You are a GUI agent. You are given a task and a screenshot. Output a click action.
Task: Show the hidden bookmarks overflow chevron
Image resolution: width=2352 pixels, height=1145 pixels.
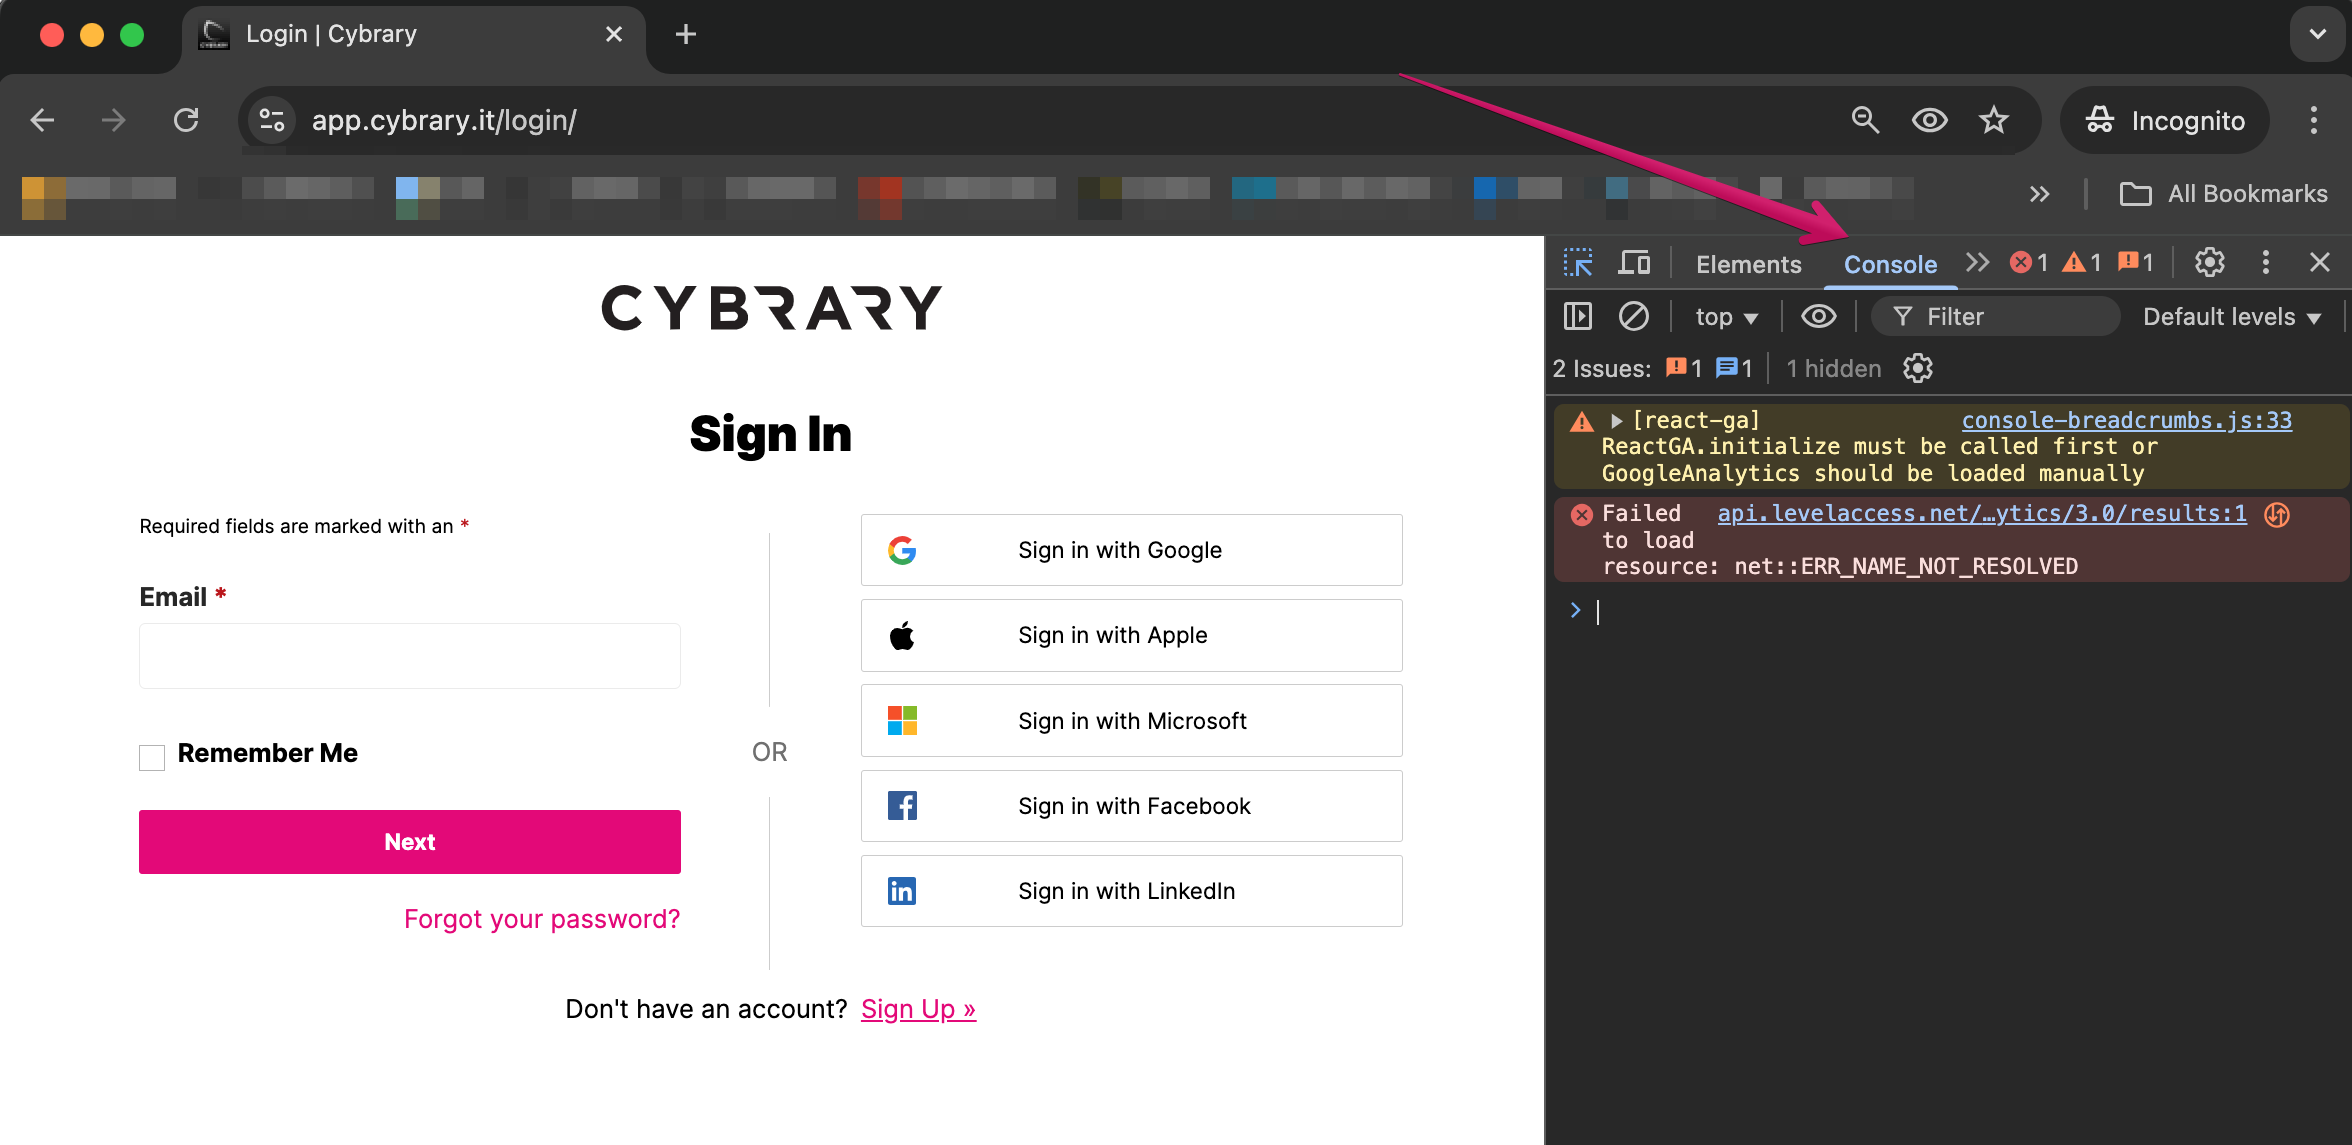[x=2039, y=194]
